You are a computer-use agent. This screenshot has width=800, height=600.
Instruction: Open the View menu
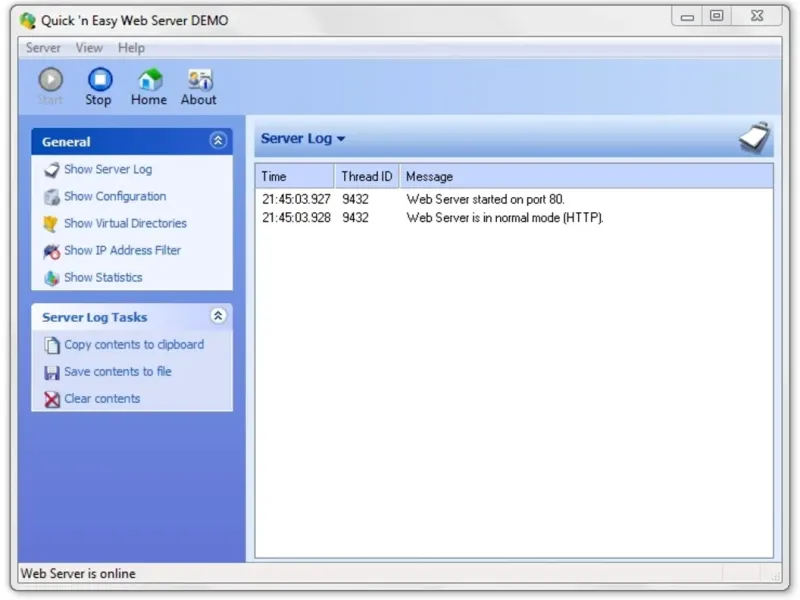click(x=89, y=48)
